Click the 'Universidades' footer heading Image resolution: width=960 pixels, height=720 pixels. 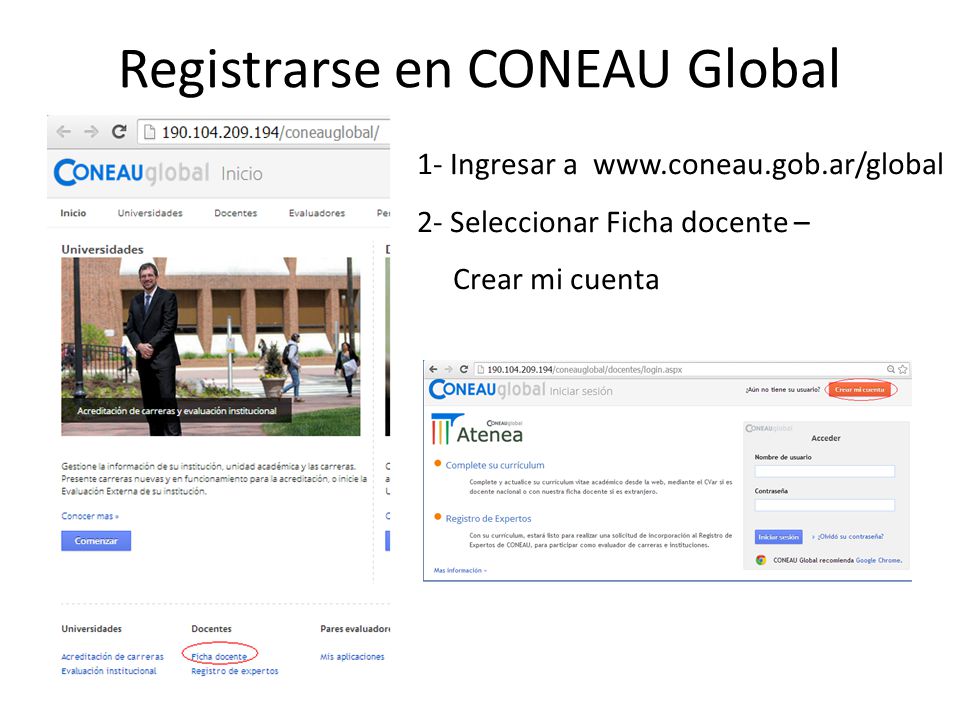[91, 629]
